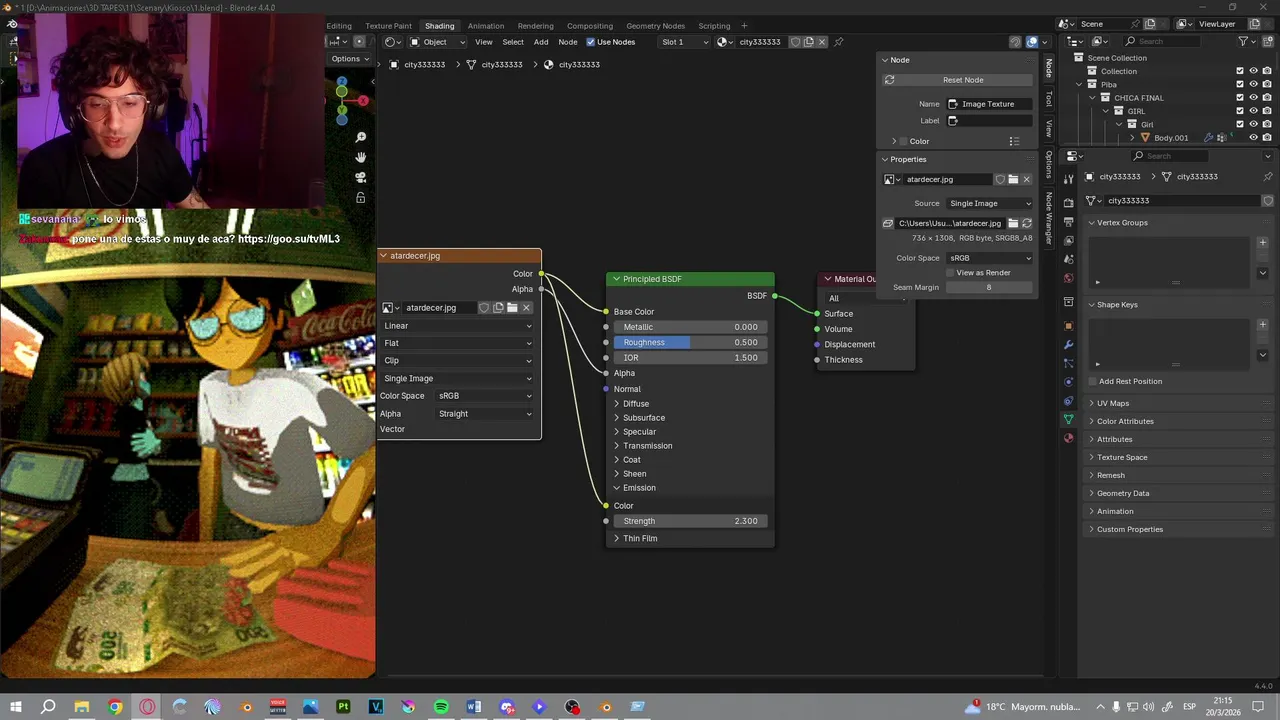Open Windows search from taskbar
This screenshot has width=1280, height=720.
click(x=48, y=707)
